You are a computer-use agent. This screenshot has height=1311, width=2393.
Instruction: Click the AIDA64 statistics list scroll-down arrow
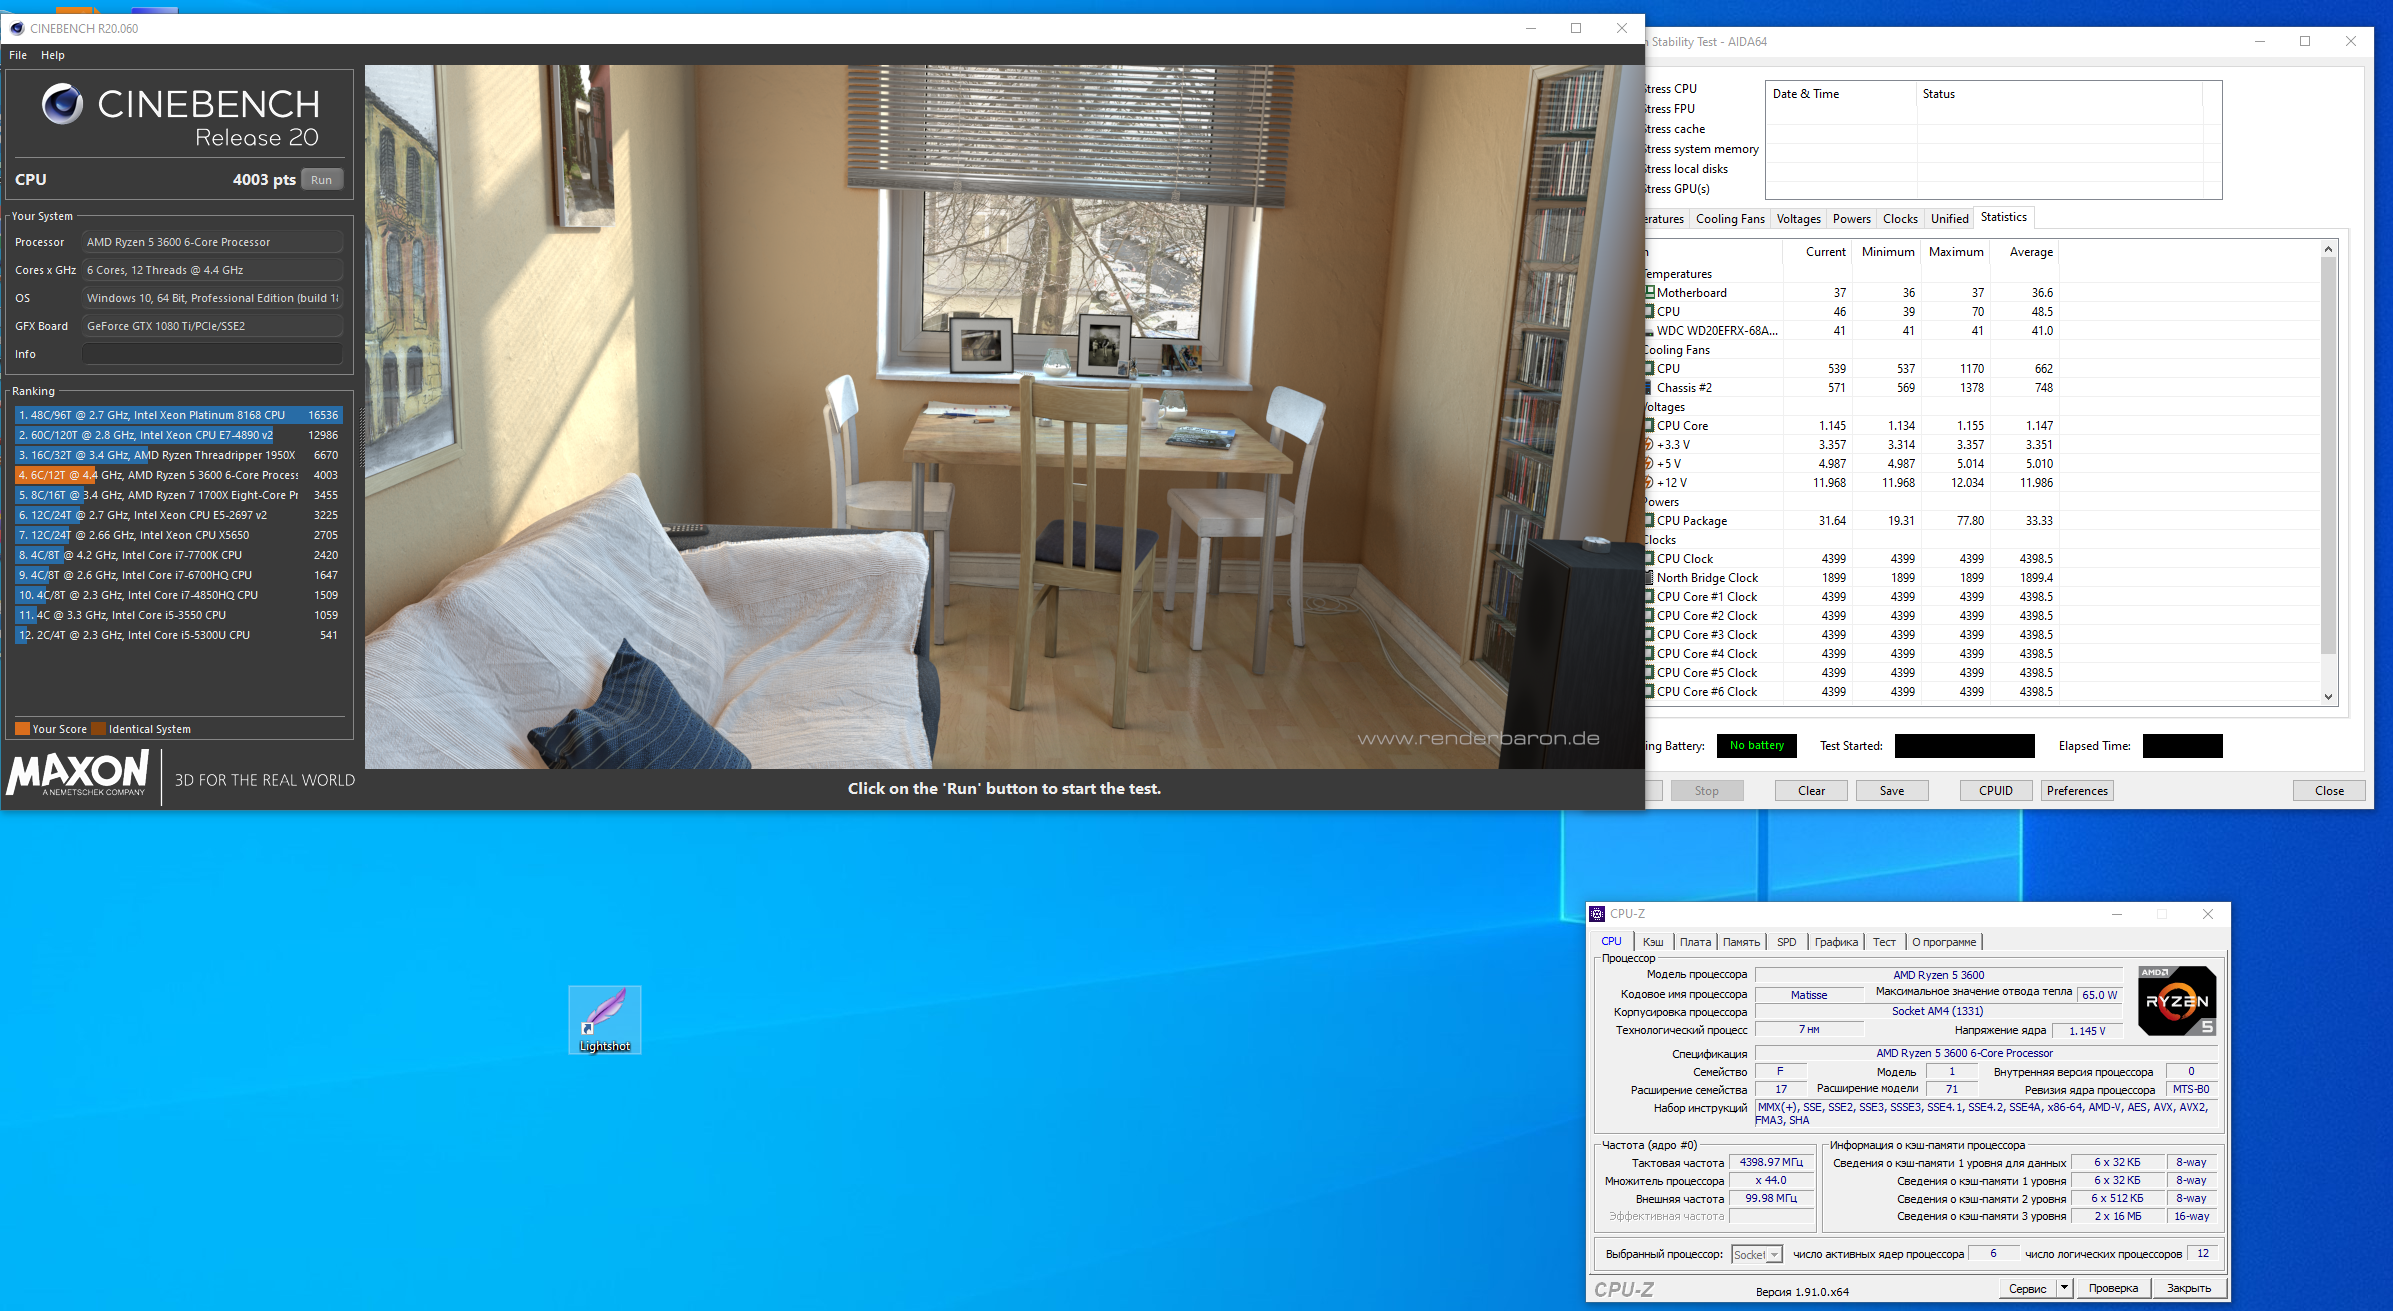pos(2328,697)
